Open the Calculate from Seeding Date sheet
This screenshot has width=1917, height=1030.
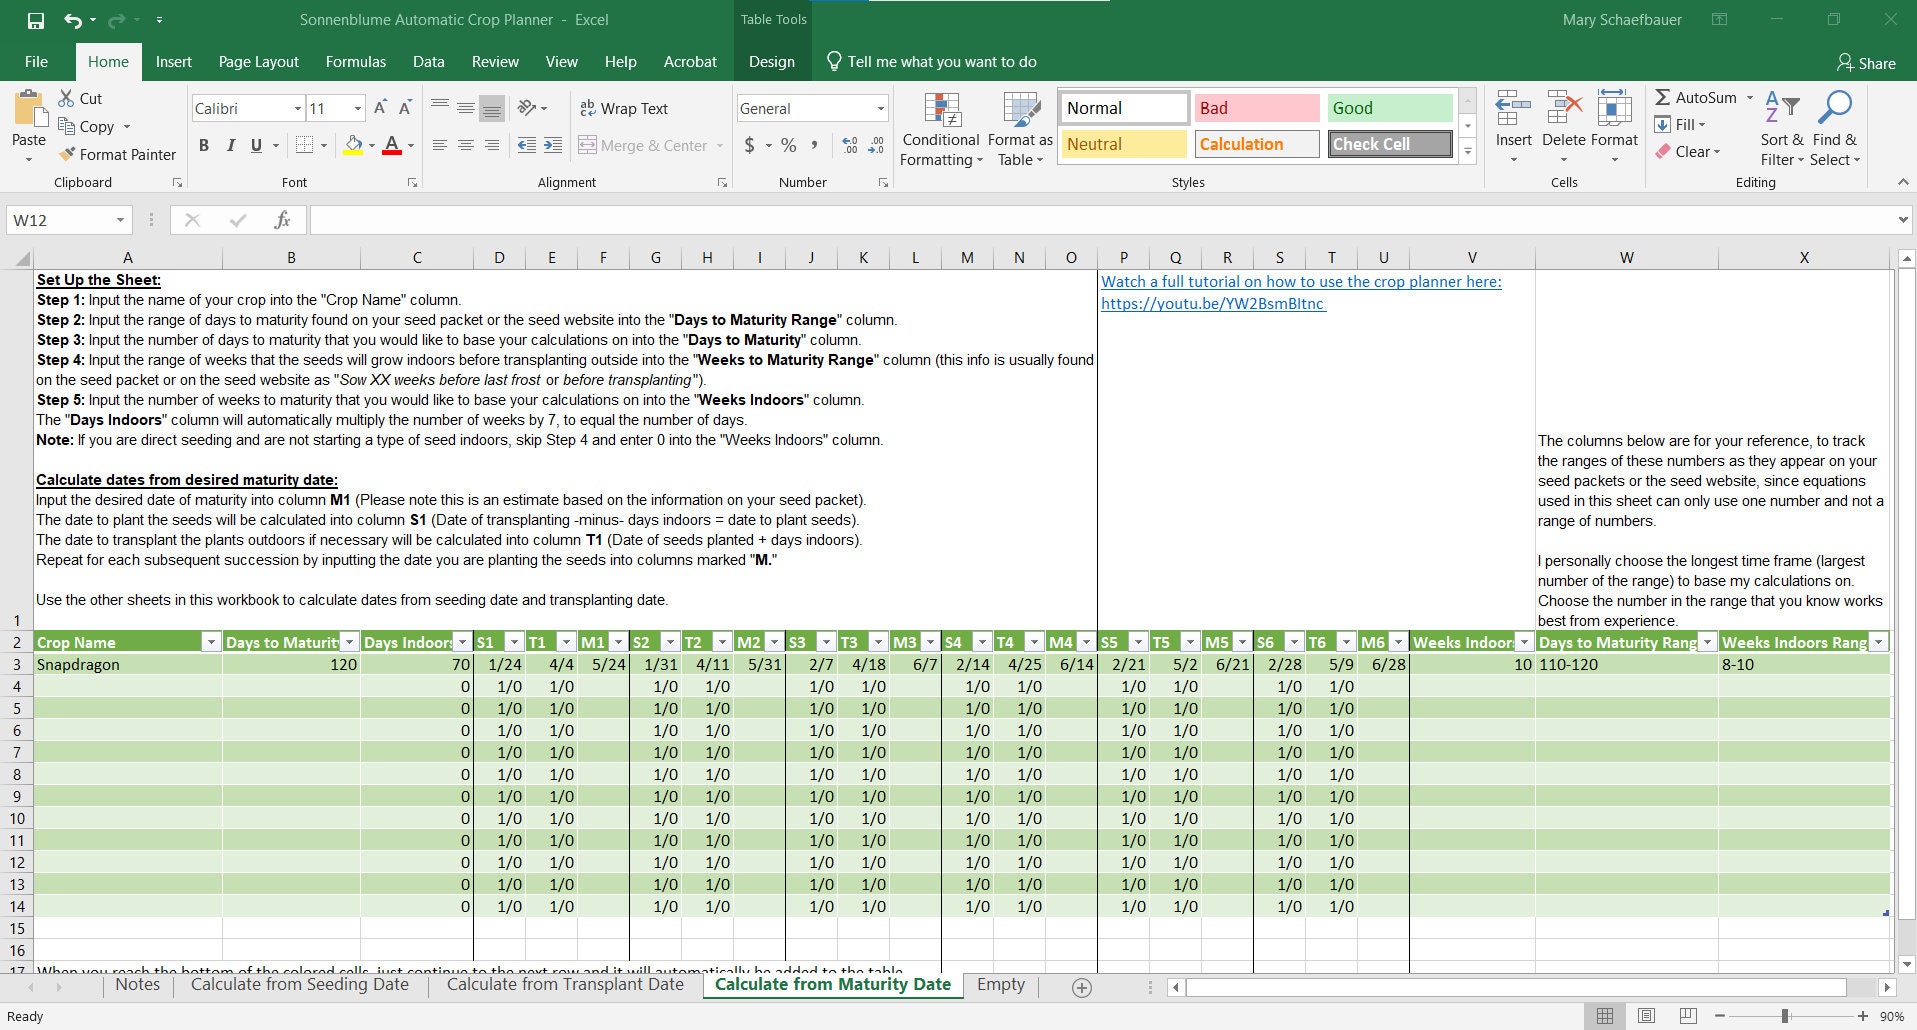299,984
